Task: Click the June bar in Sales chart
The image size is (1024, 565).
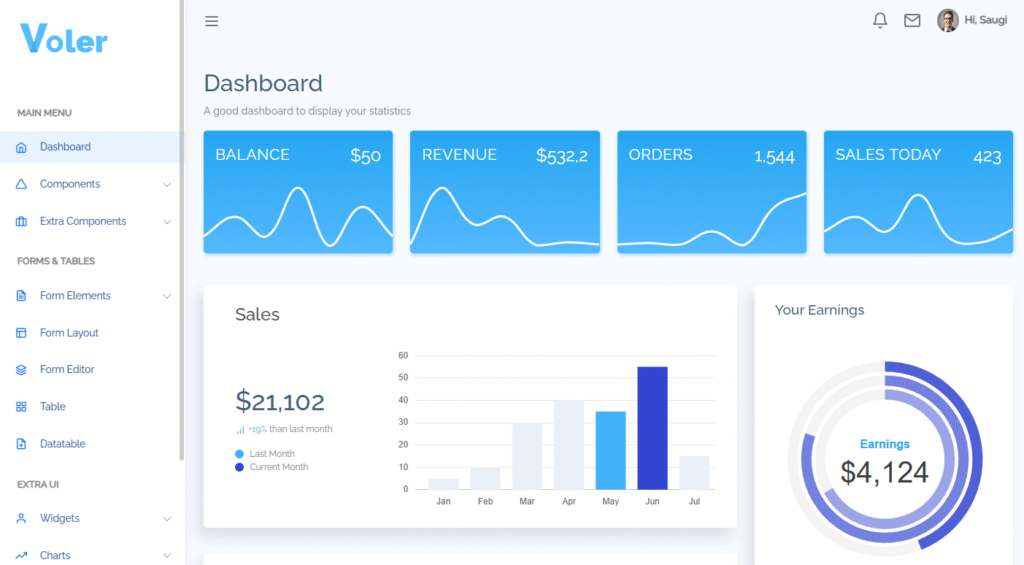Action: point(652,427)
